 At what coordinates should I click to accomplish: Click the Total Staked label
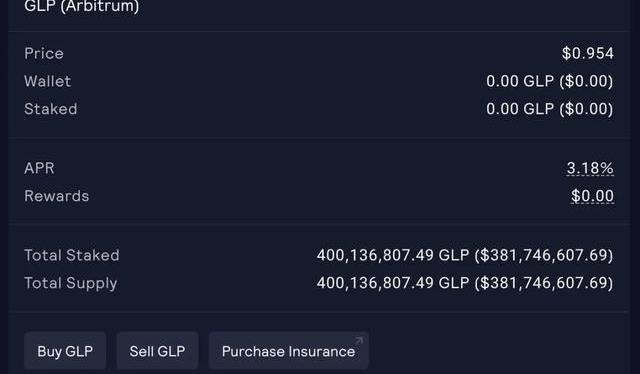[x=72, y=255]
